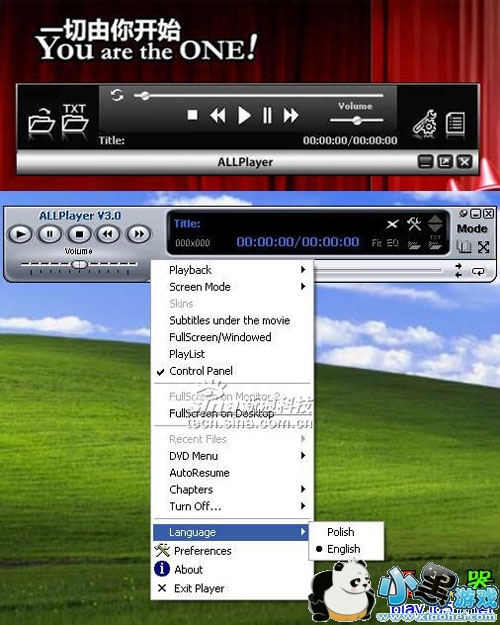Expand the Screen Mode submenu

coord(232,287)
